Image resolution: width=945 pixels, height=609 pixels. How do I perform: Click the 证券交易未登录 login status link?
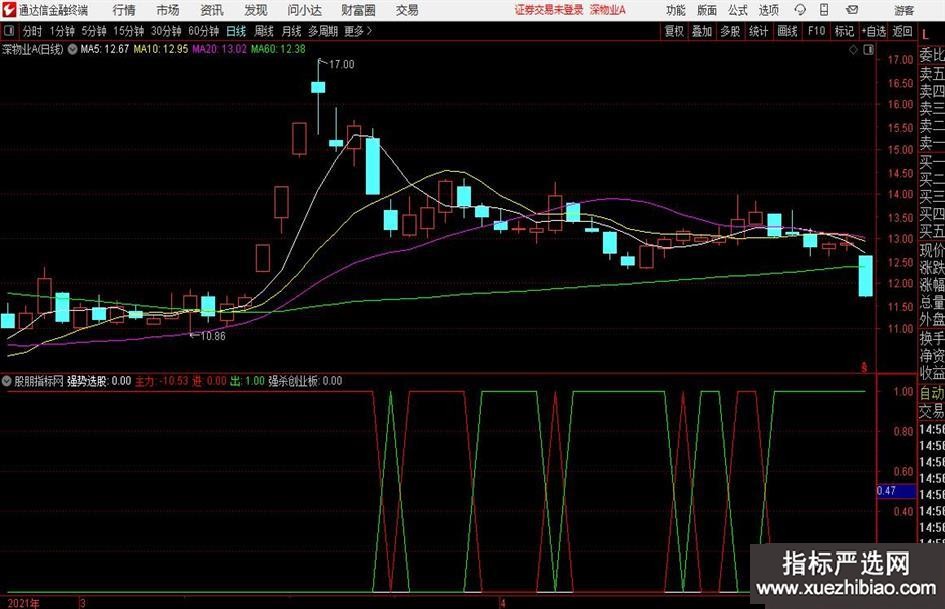pyautogui.click(x=549, y=10)
